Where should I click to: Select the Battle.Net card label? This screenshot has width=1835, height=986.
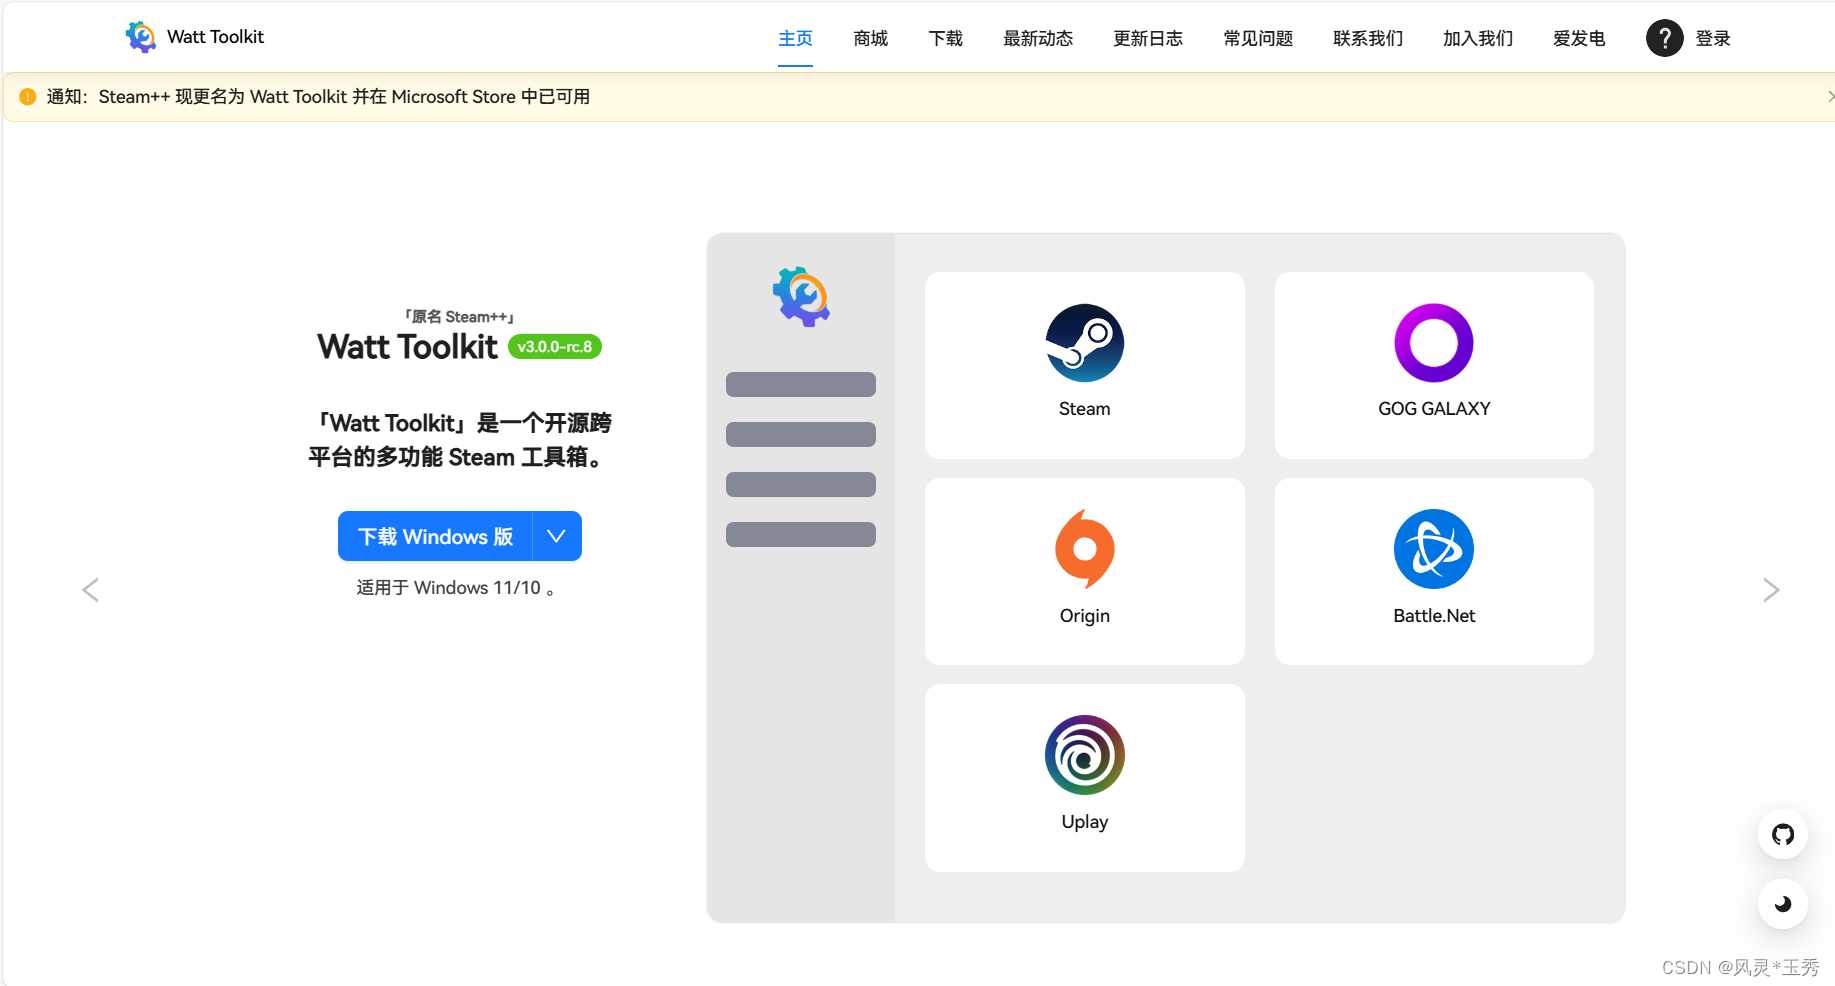click(x=1434, y=616)
